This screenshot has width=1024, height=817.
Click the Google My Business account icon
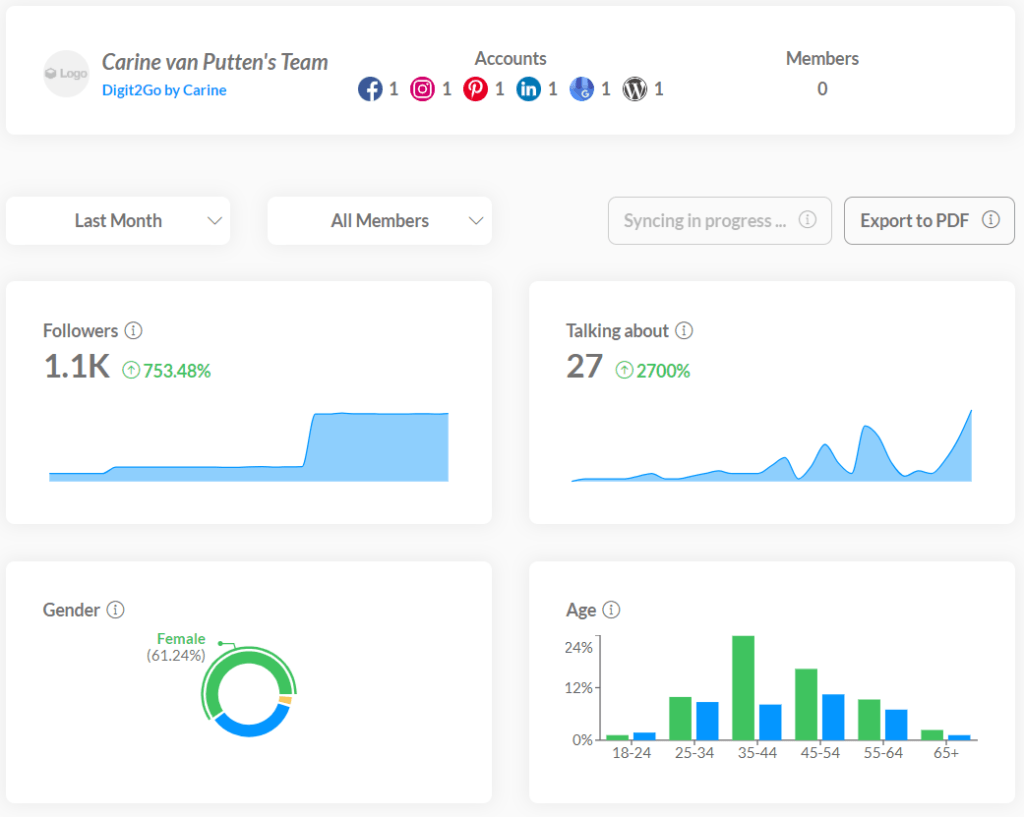click(x=583, y=88)
